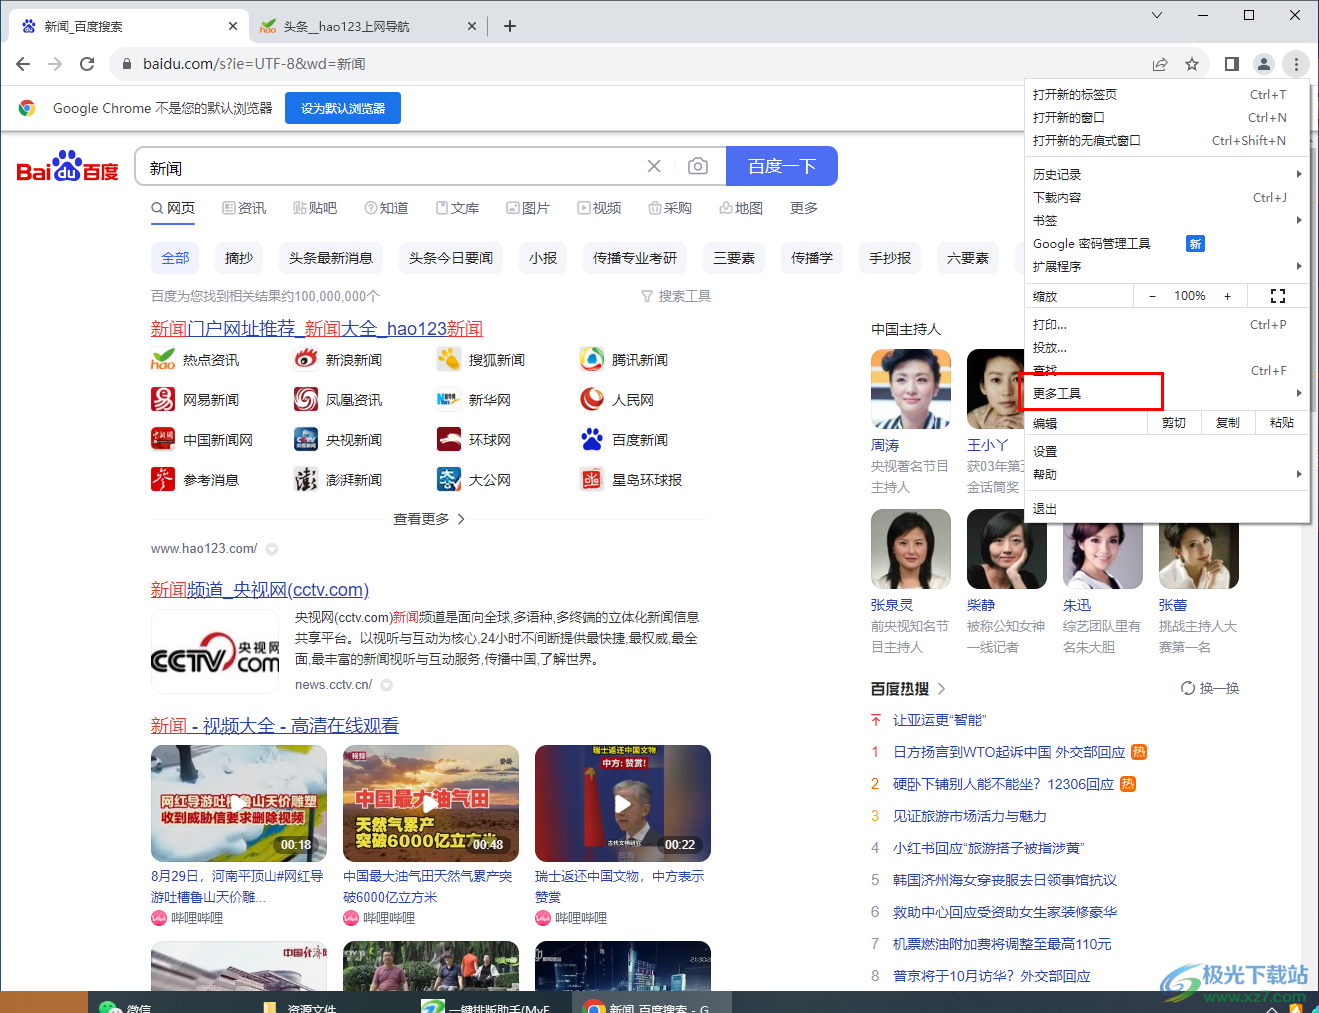Open the 搜狐新闻 site icon

[x=449, y=359]
